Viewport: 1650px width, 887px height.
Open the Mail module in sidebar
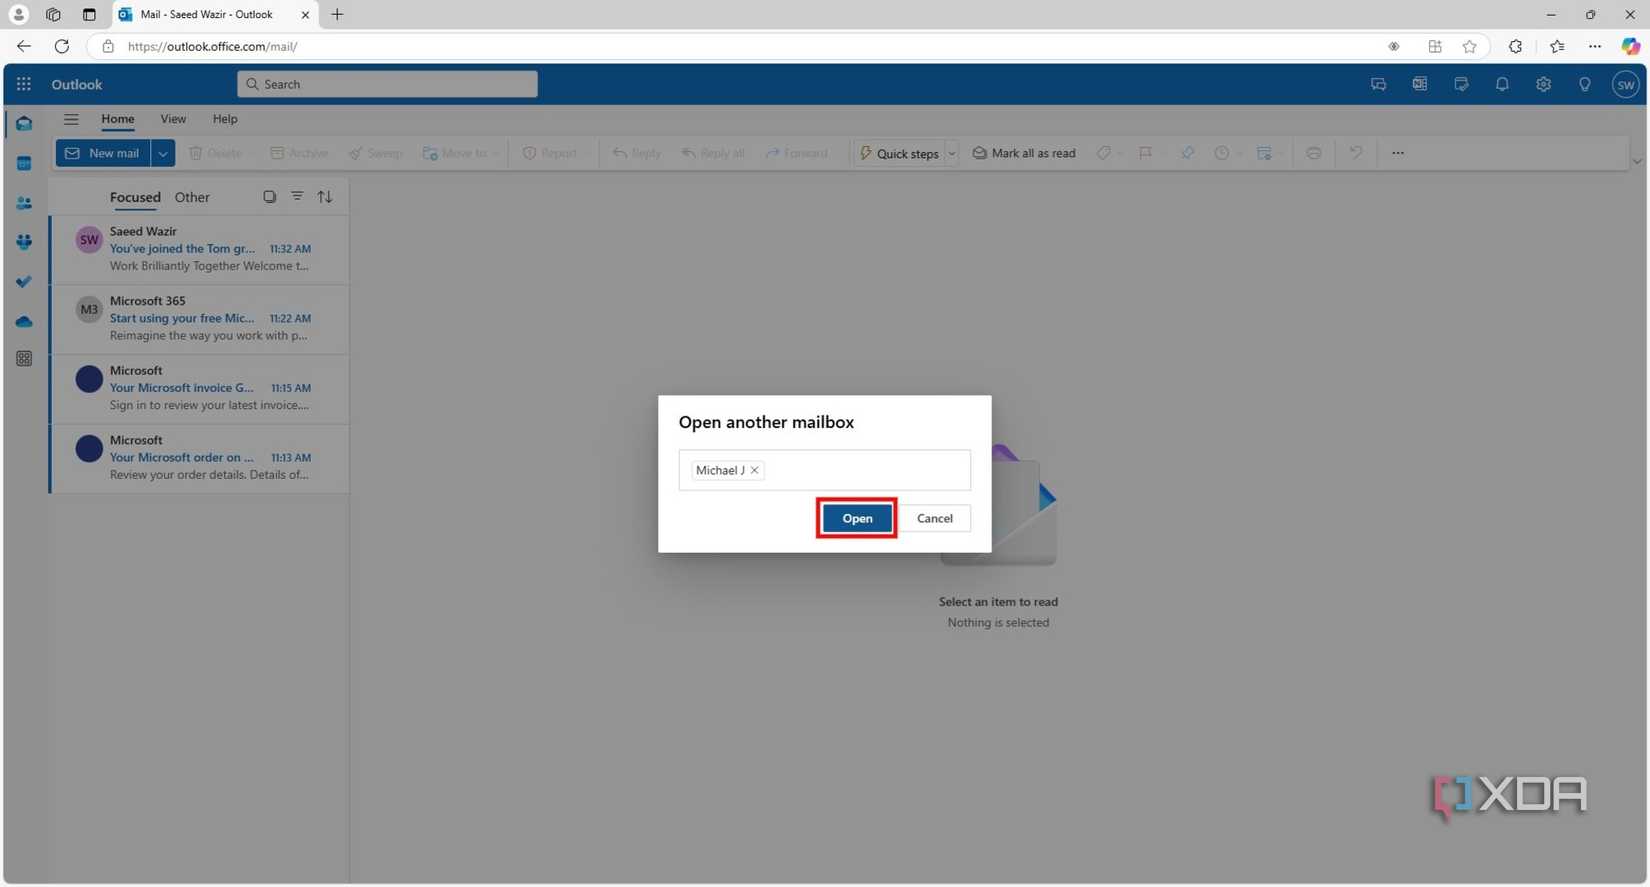click(x=24, y=124)
